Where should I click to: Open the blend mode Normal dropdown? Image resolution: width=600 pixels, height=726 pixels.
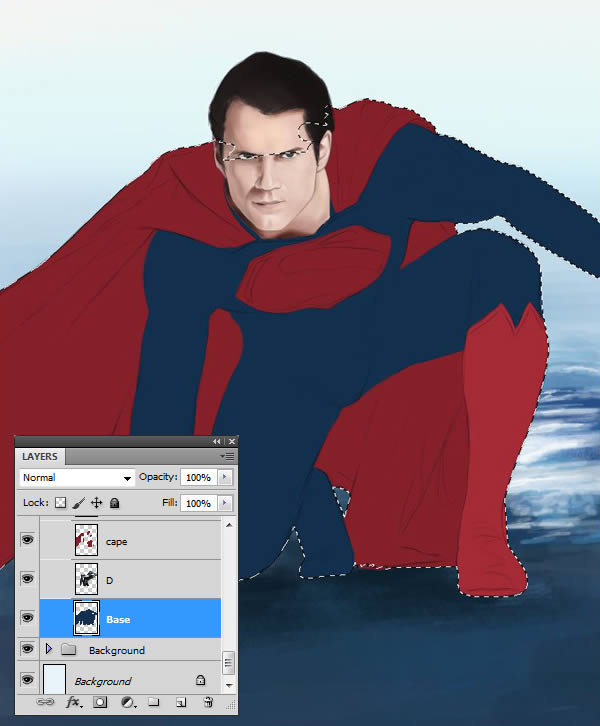77,477
